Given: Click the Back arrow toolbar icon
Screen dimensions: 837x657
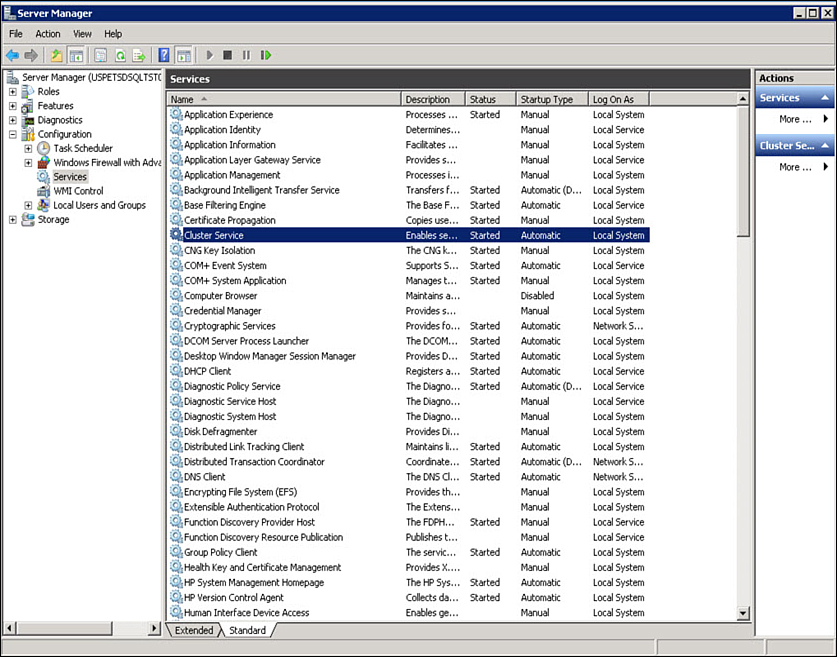Looking at the screenshot, I should 12,55.
